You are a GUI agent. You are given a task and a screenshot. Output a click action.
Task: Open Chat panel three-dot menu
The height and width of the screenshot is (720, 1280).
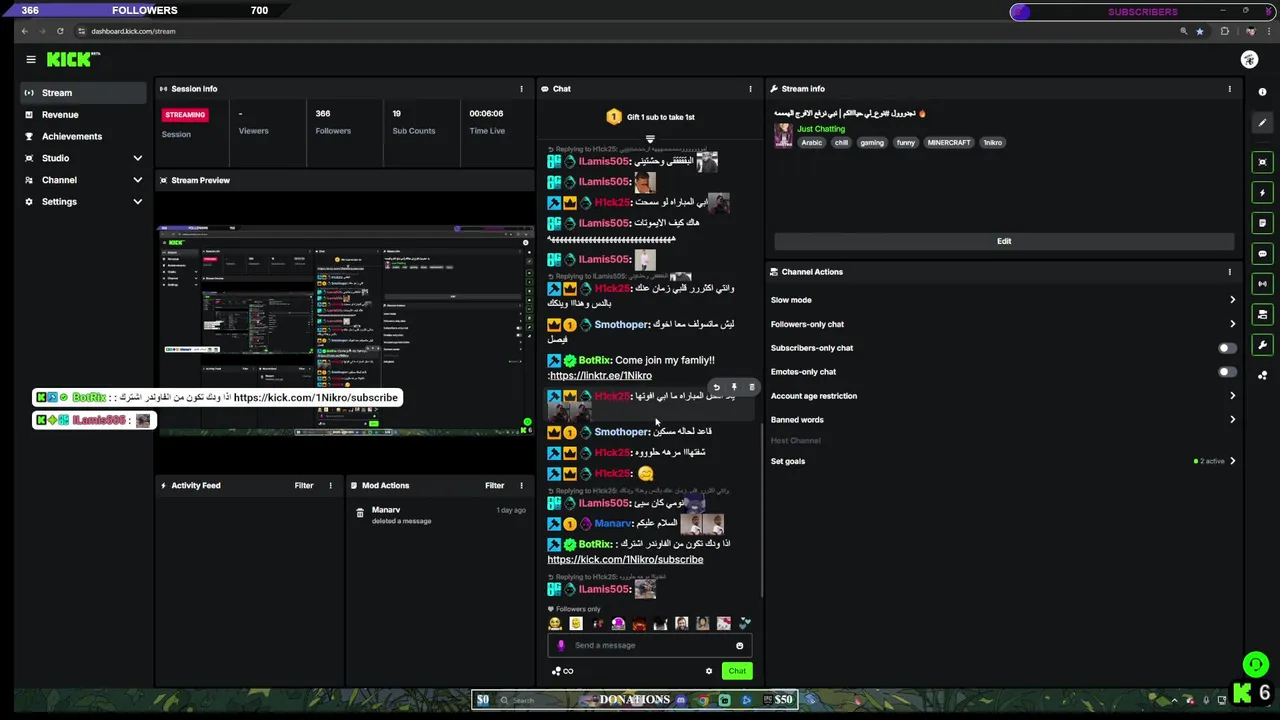[750, 89]
